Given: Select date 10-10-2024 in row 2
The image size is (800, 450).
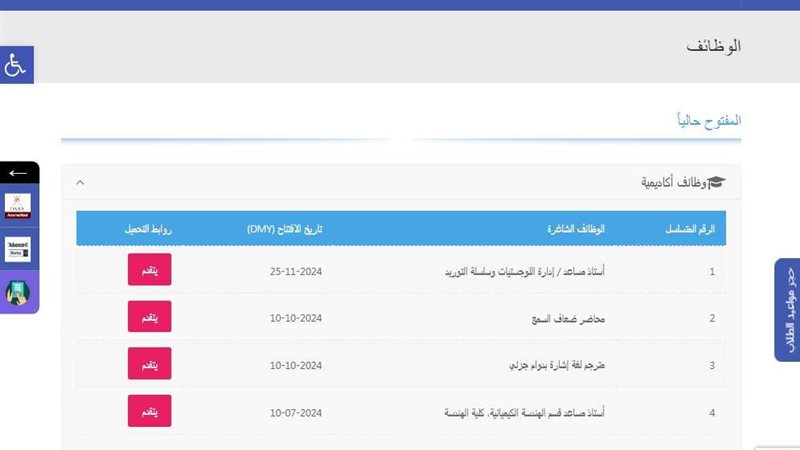Looking at the screenshot, I should (x=296, y=318).
